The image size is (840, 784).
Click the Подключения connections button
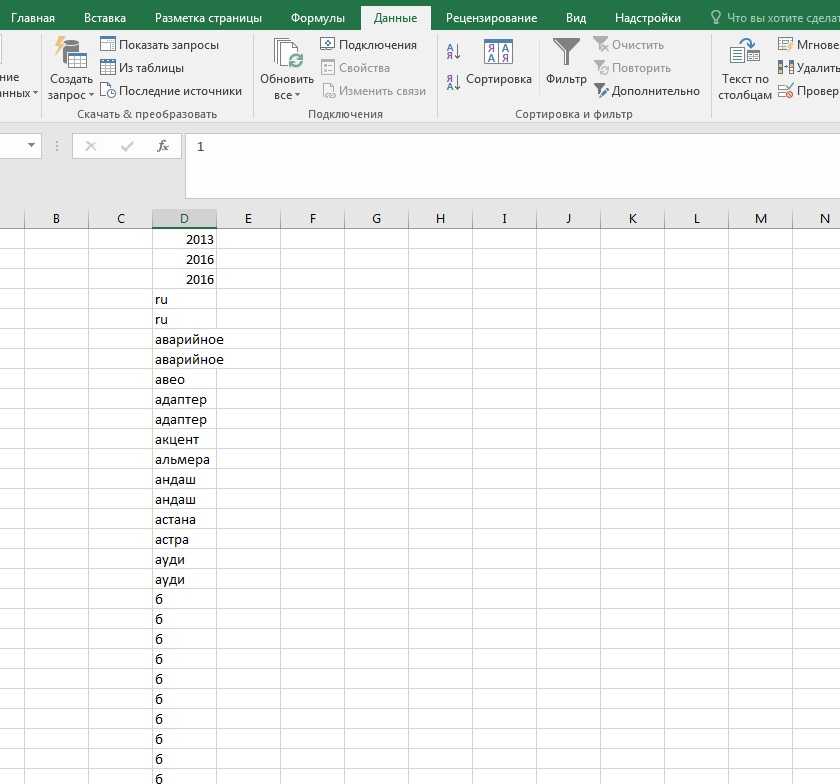[368, 45]
